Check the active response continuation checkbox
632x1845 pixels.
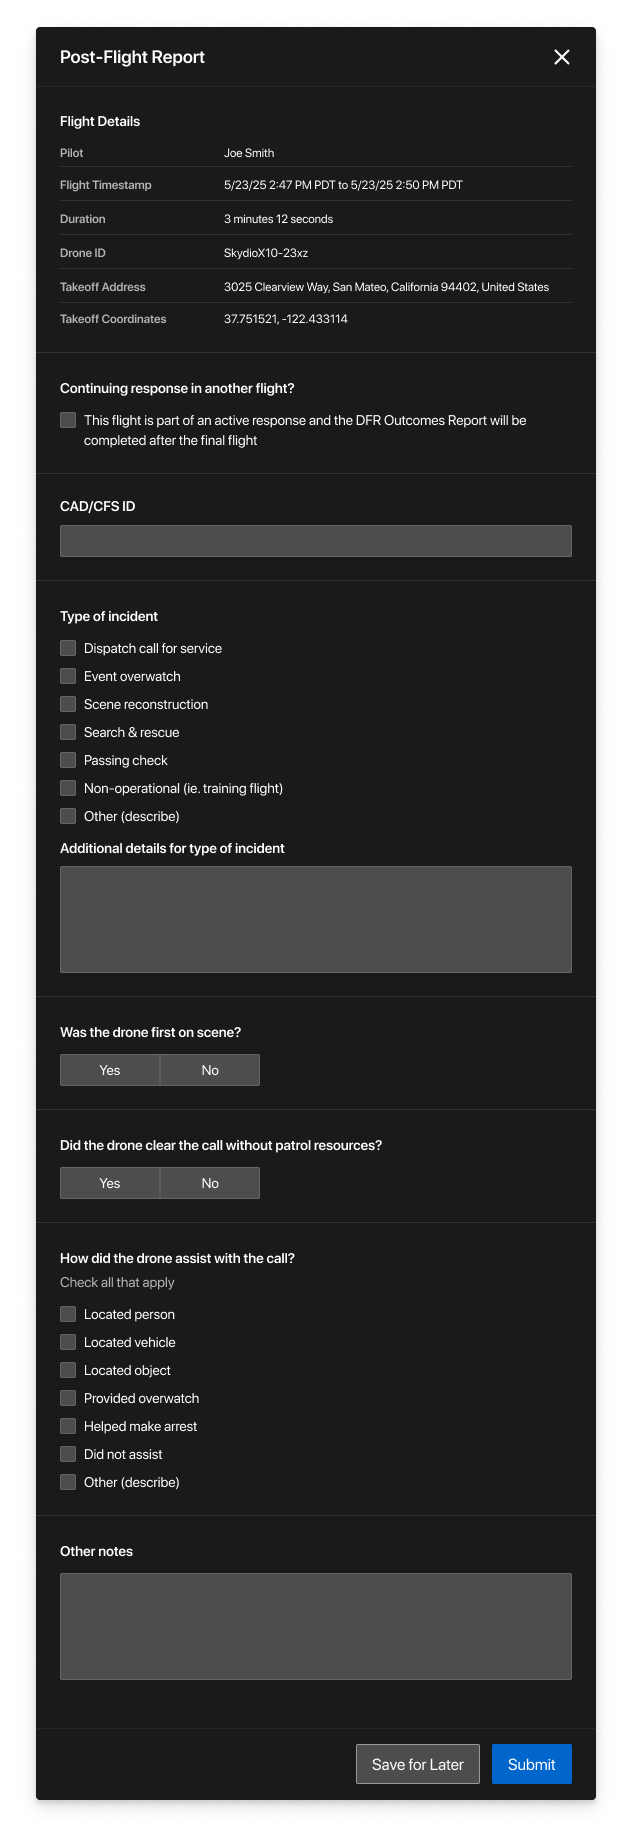(x=68, y=420)
